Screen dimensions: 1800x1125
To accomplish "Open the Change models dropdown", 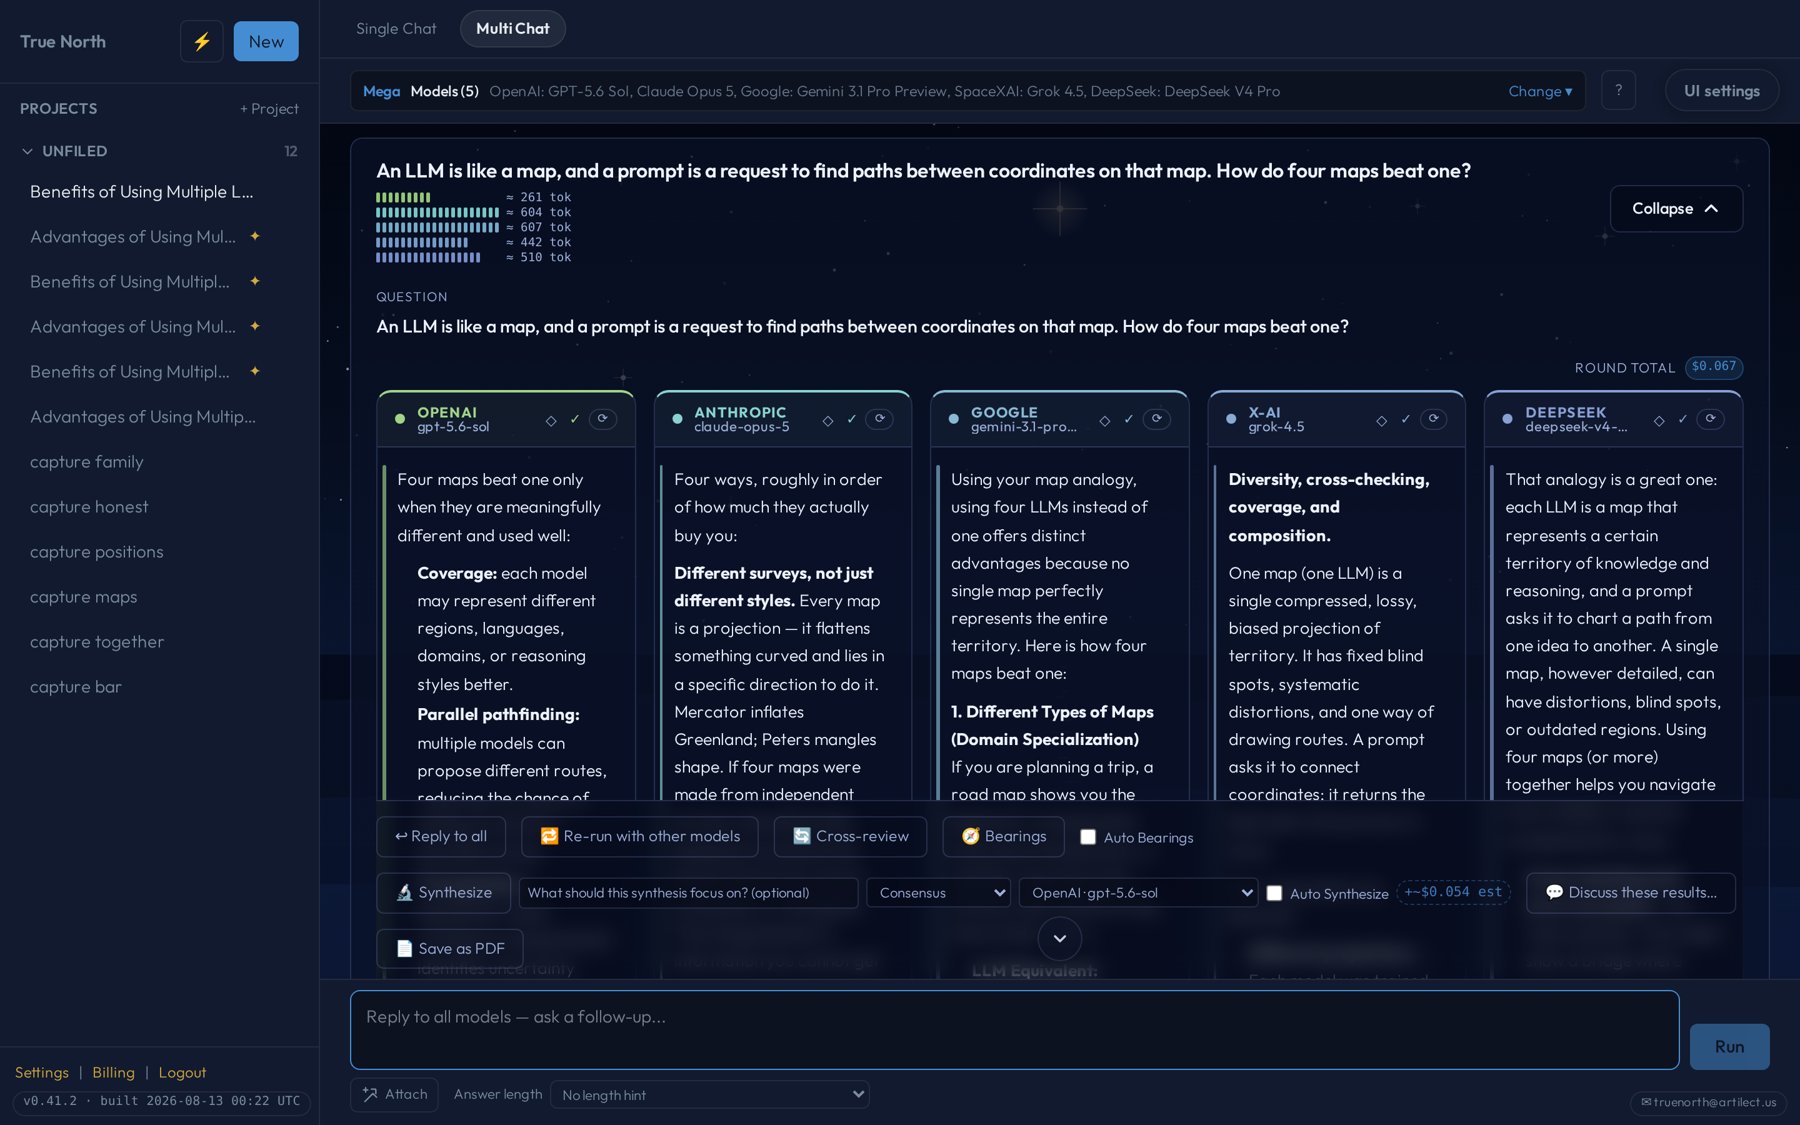I will [x=1540, y=91].
